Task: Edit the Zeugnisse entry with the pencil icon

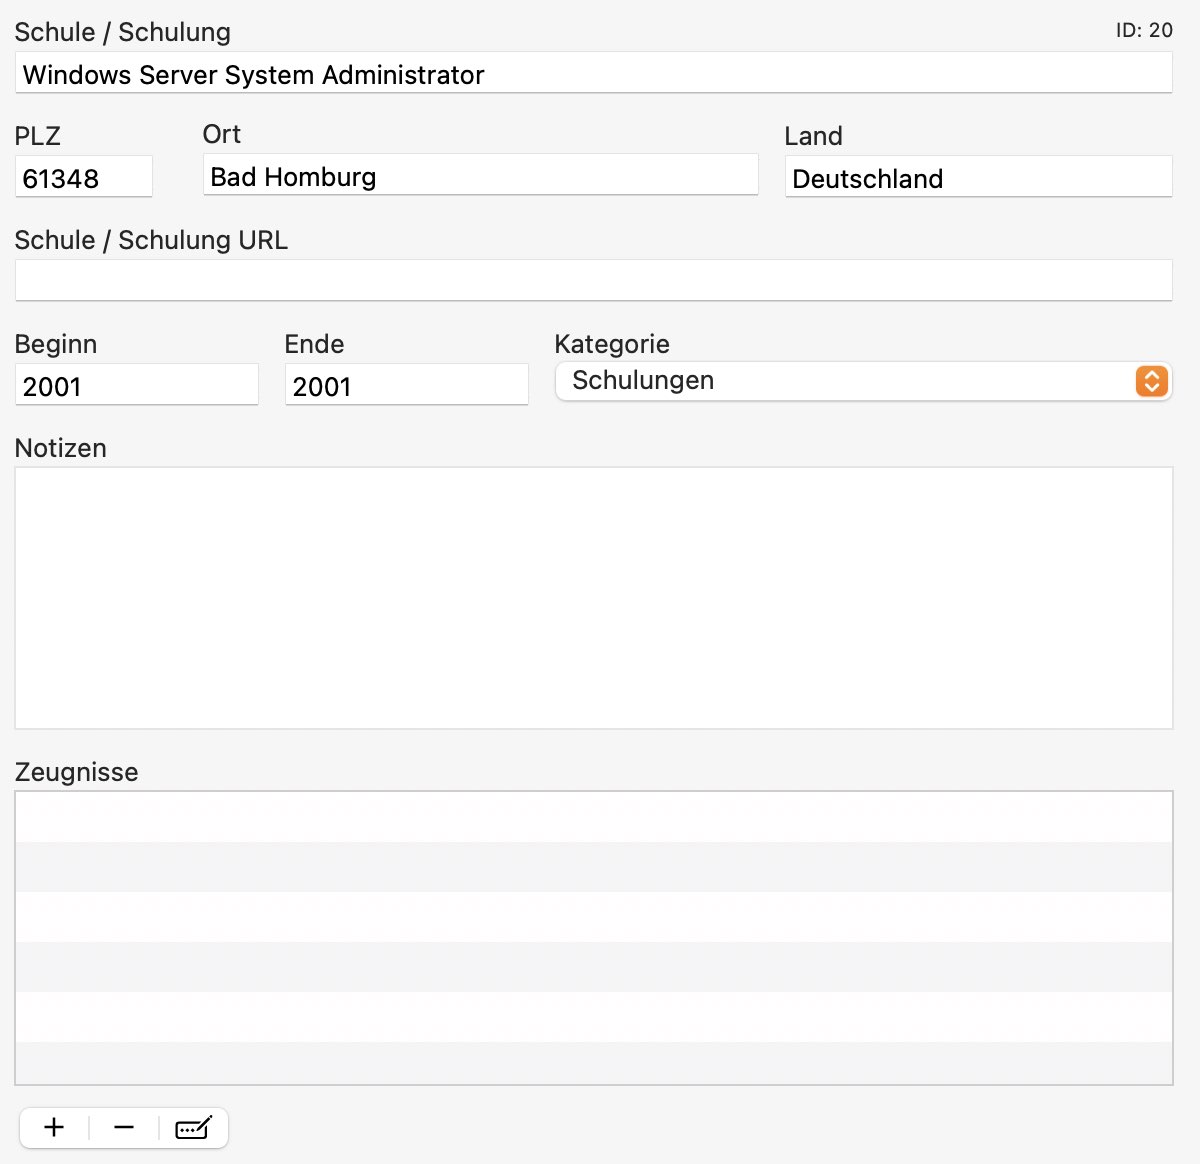Action: pos(193,1128)
